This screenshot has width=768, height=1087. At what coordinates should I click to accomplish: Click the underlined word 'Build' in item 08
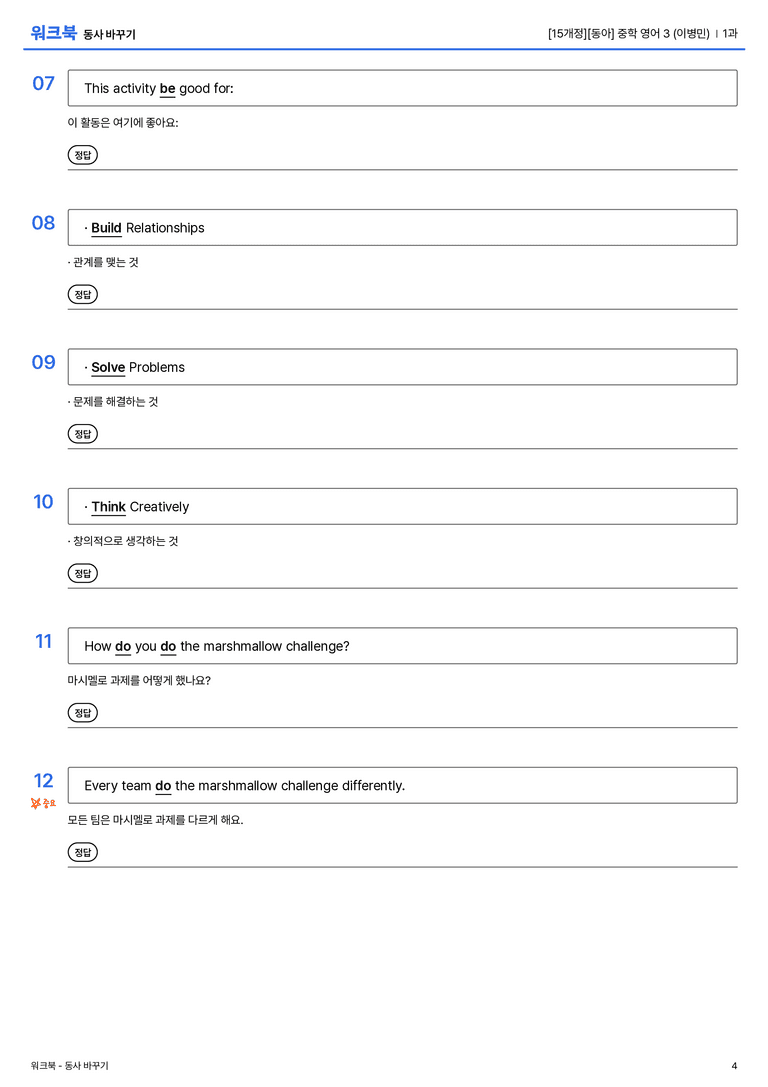(x=106, y=228)
